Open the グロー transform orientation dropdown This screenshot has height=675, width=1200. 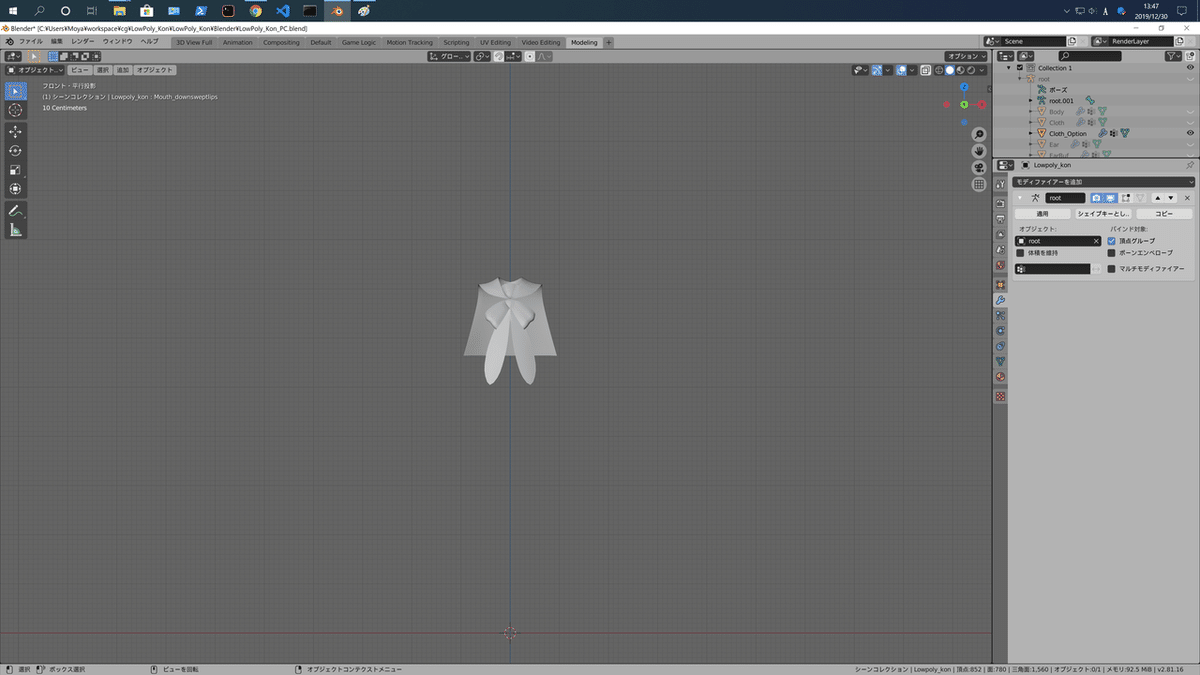(450, 56)
